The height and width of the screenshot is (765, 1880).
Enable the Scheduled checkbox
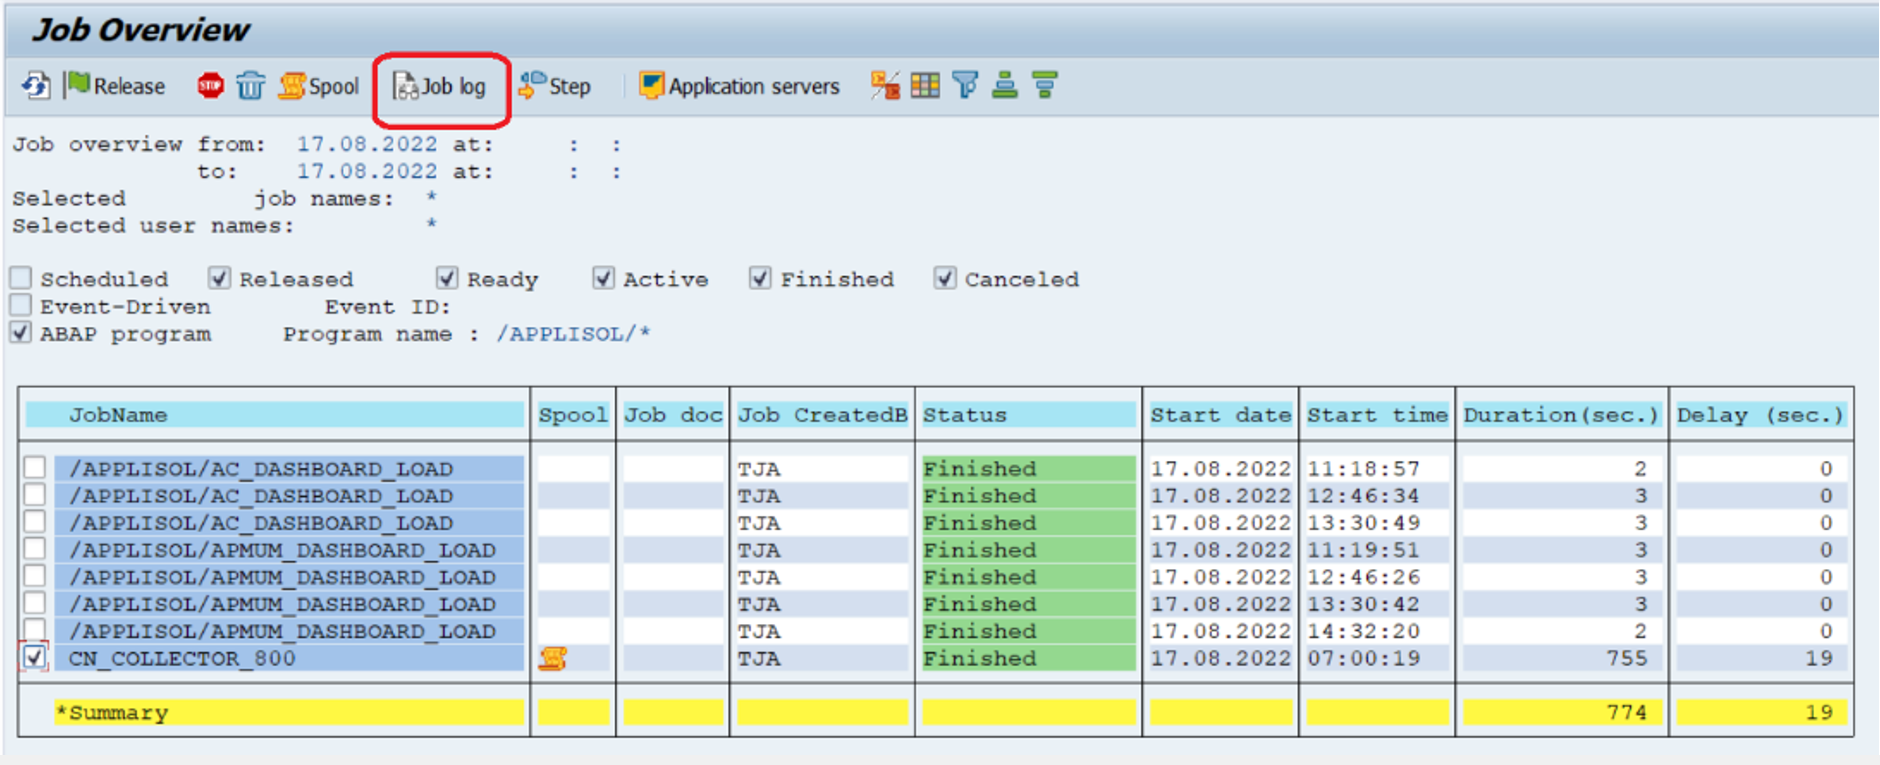pyautogui.click(x=21, y=278)
